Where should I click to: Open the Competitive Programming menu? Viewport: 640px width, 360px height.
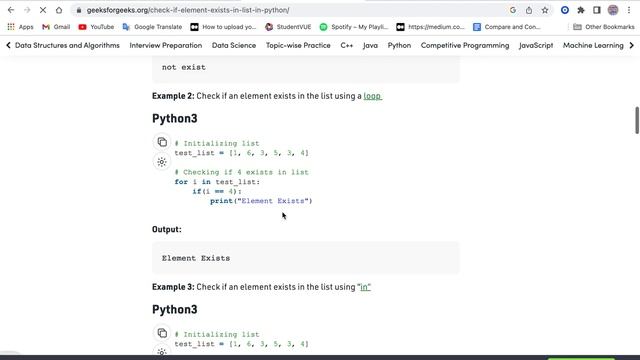click(465, 45)
